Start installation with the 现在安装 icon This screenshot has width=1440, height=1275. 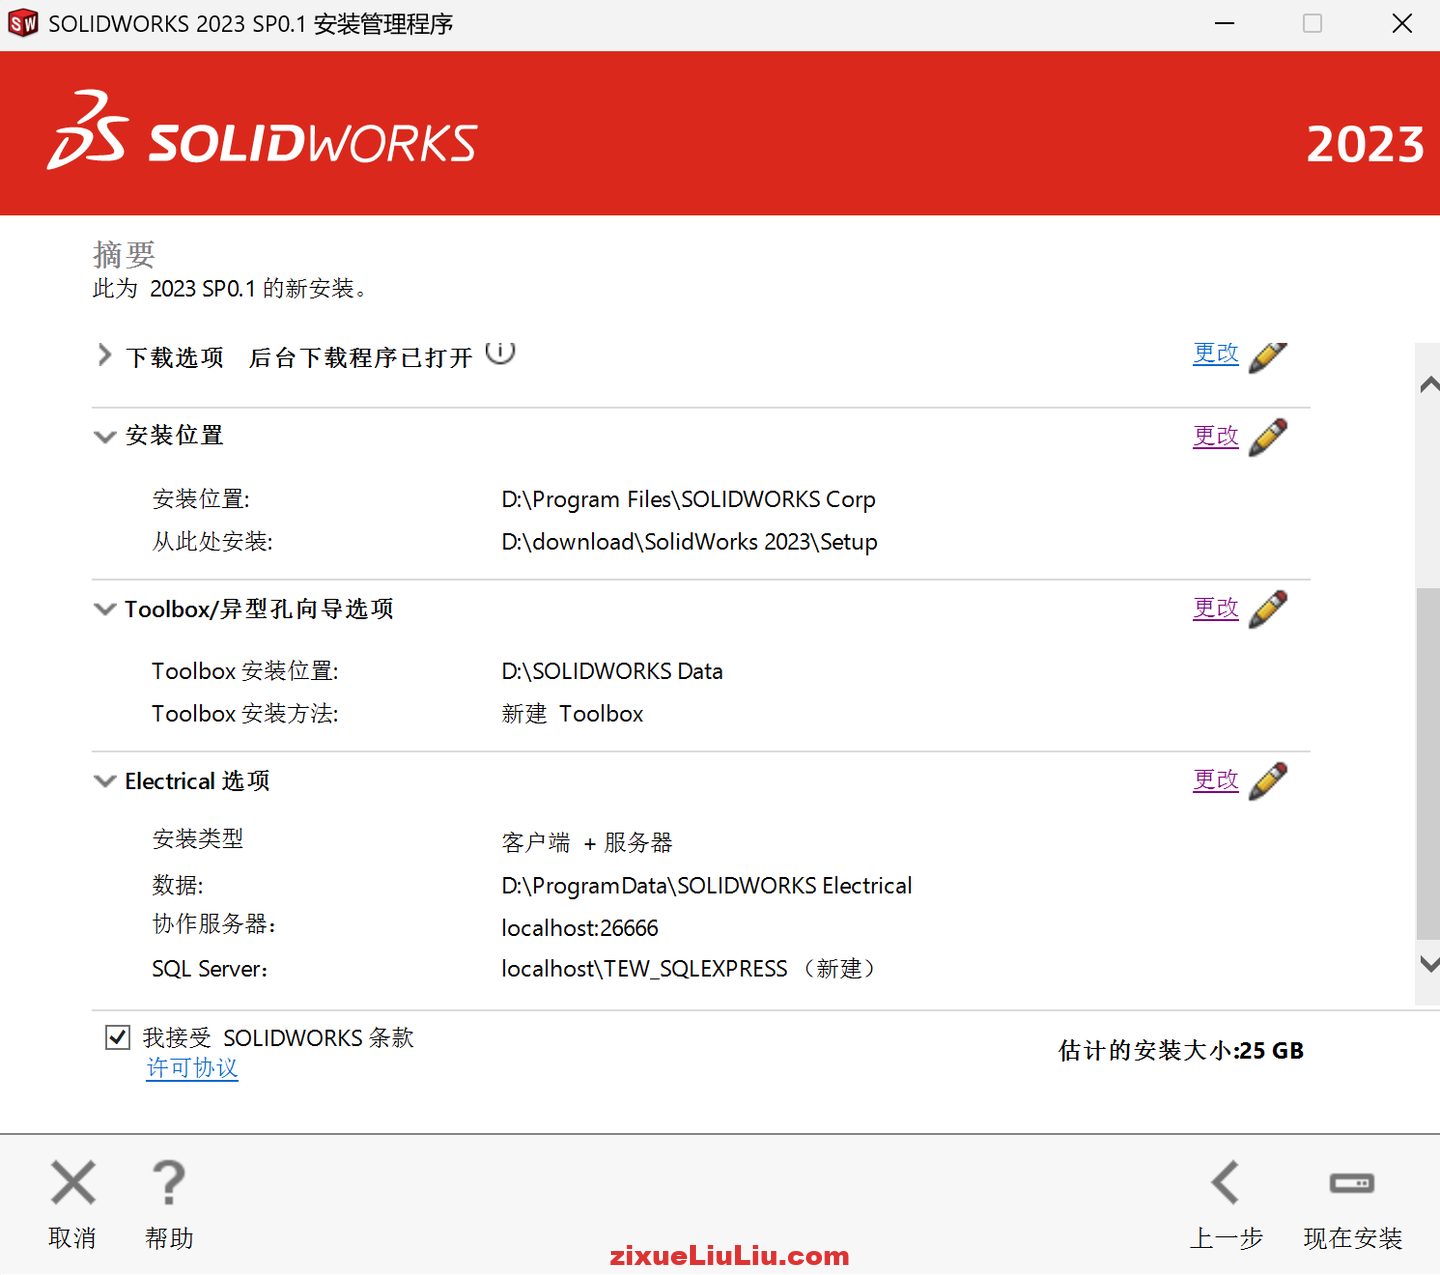tap(1352, 1183)
